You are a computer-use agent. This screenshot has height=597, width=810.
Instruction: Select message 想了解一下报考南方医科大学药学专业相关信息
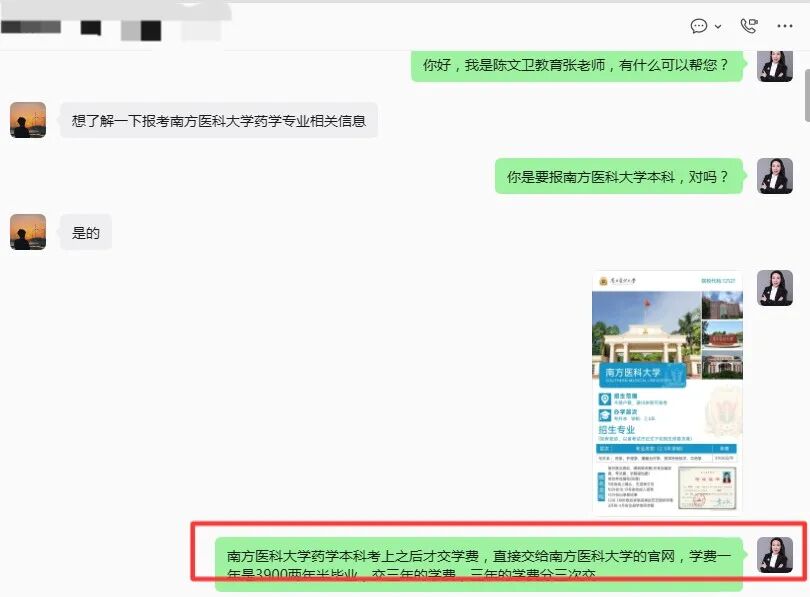pos(219,121)
